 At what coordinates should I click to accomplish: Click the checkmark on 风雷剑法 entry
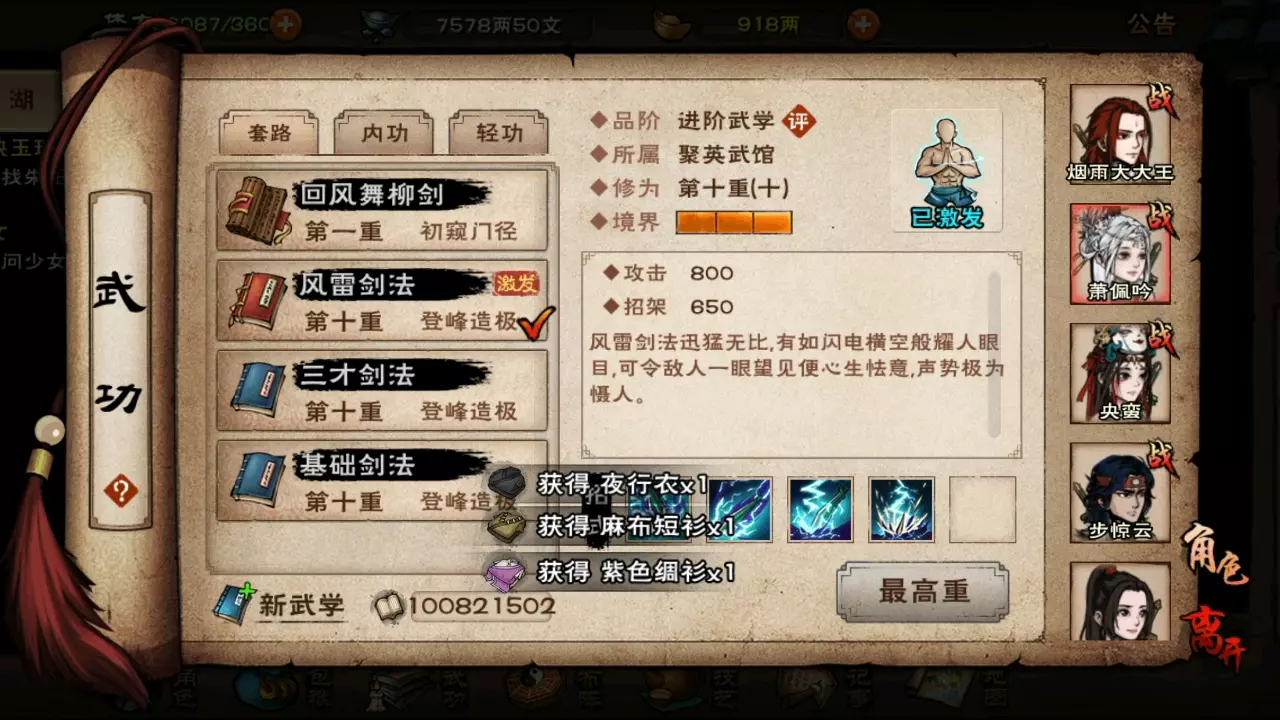click(536, 323)
